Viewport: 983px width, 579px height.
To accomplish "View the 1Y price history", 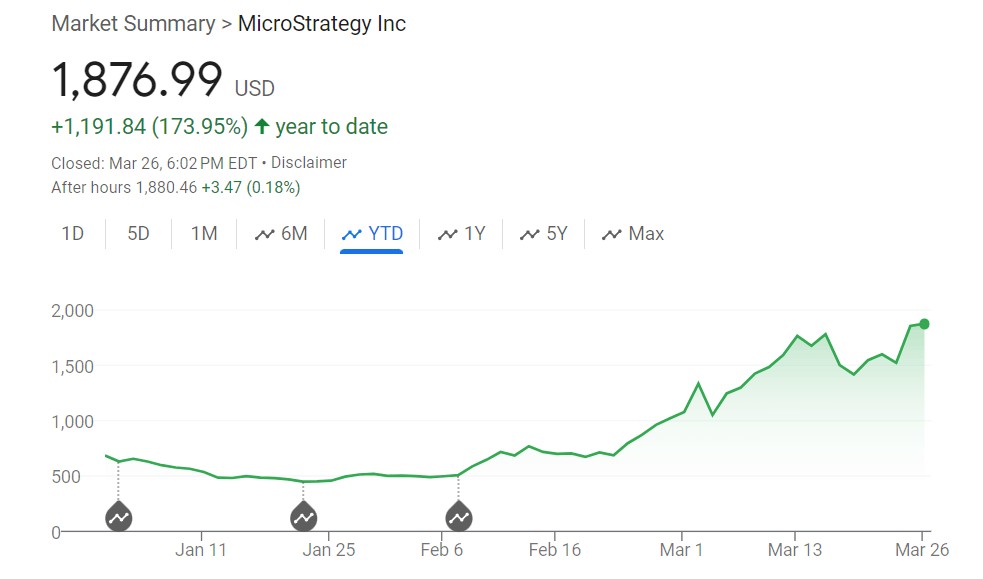I will click(462, 234).
